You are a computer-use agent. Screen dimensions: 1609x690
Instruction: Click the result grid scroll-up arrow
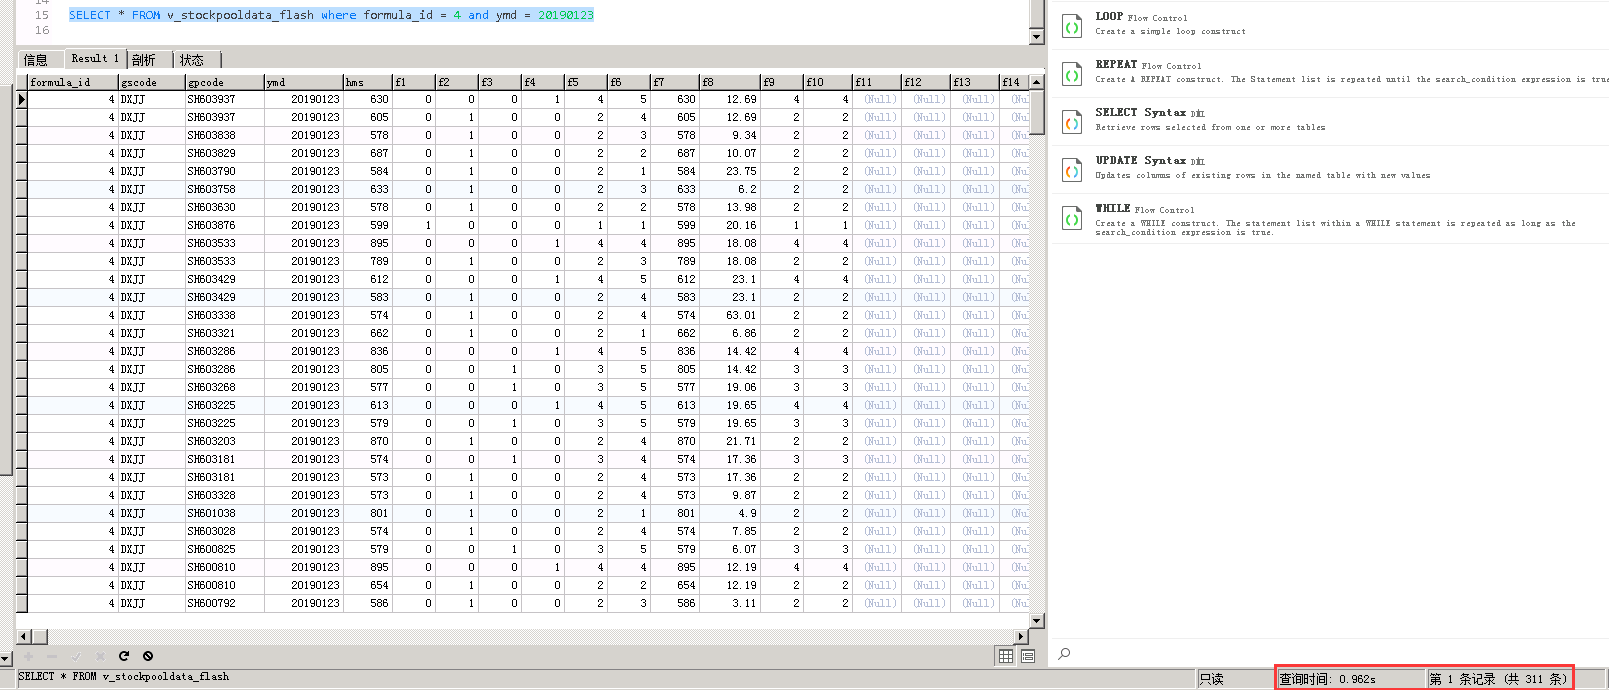point(1037,81)
